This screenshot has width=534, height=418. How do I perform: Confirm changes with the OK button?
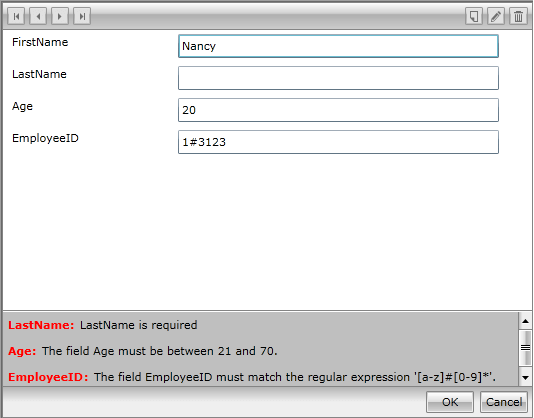coord(450,402)
